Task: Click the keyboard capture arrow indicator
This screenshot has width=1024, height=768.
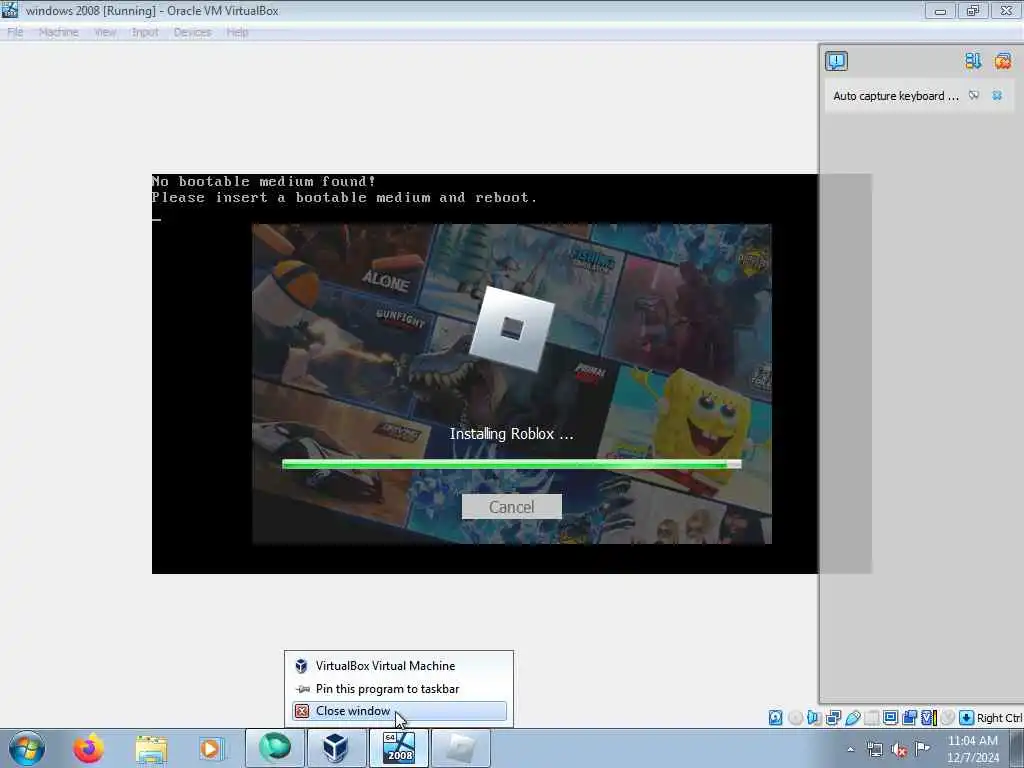Action: pyautogui.click(x=967, y=718)
